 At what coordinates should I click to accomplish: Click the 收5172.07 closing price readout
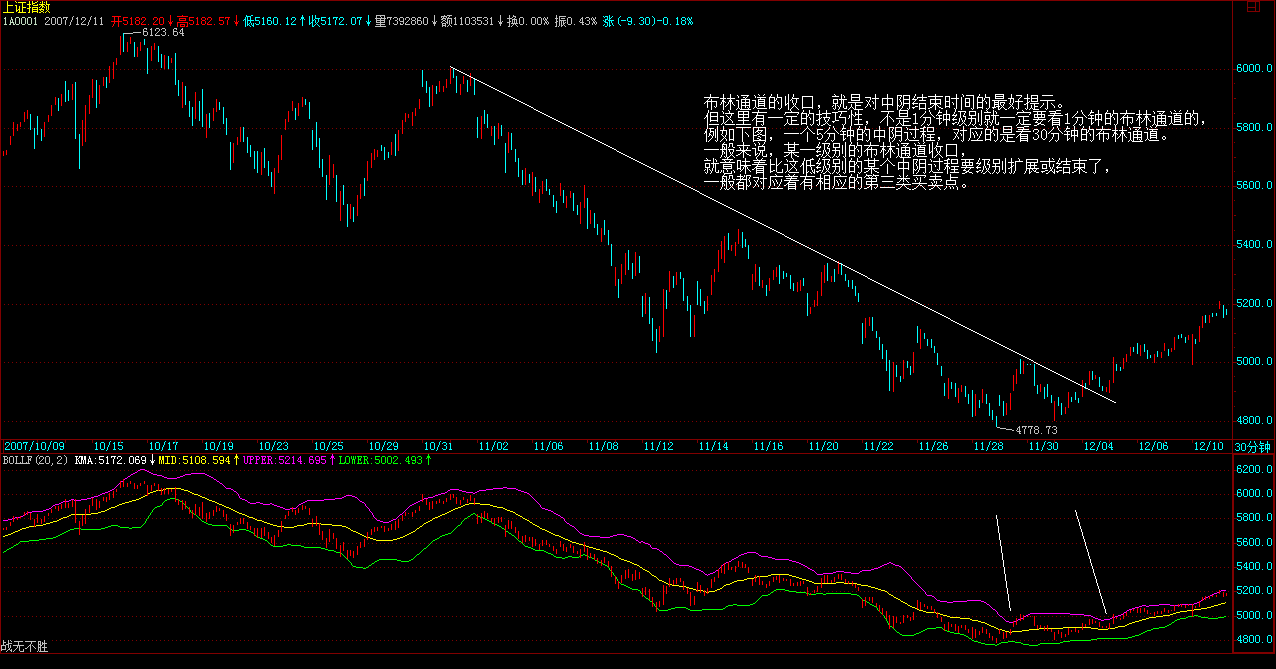point(335,21)
